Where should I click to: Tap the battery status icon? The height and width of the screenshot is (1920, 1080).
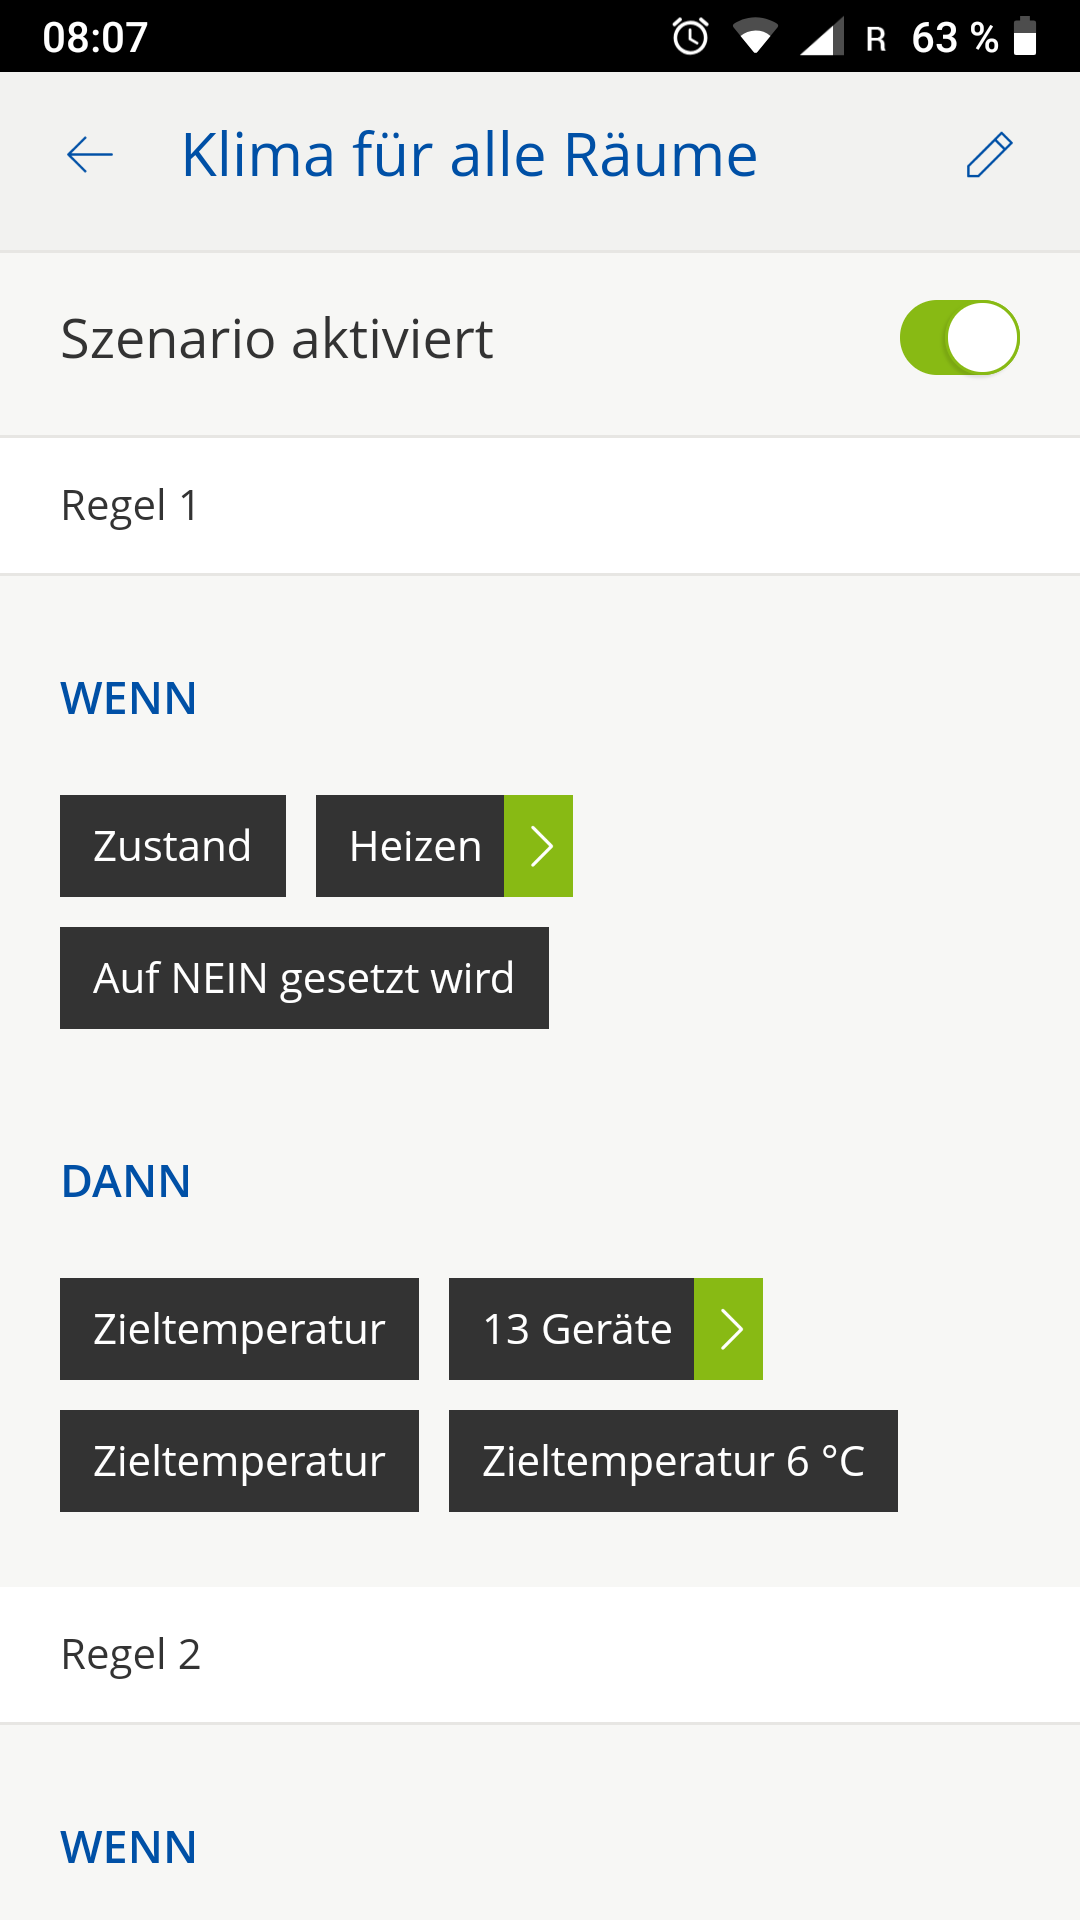pyautogui.click(x=1025, y=37)
